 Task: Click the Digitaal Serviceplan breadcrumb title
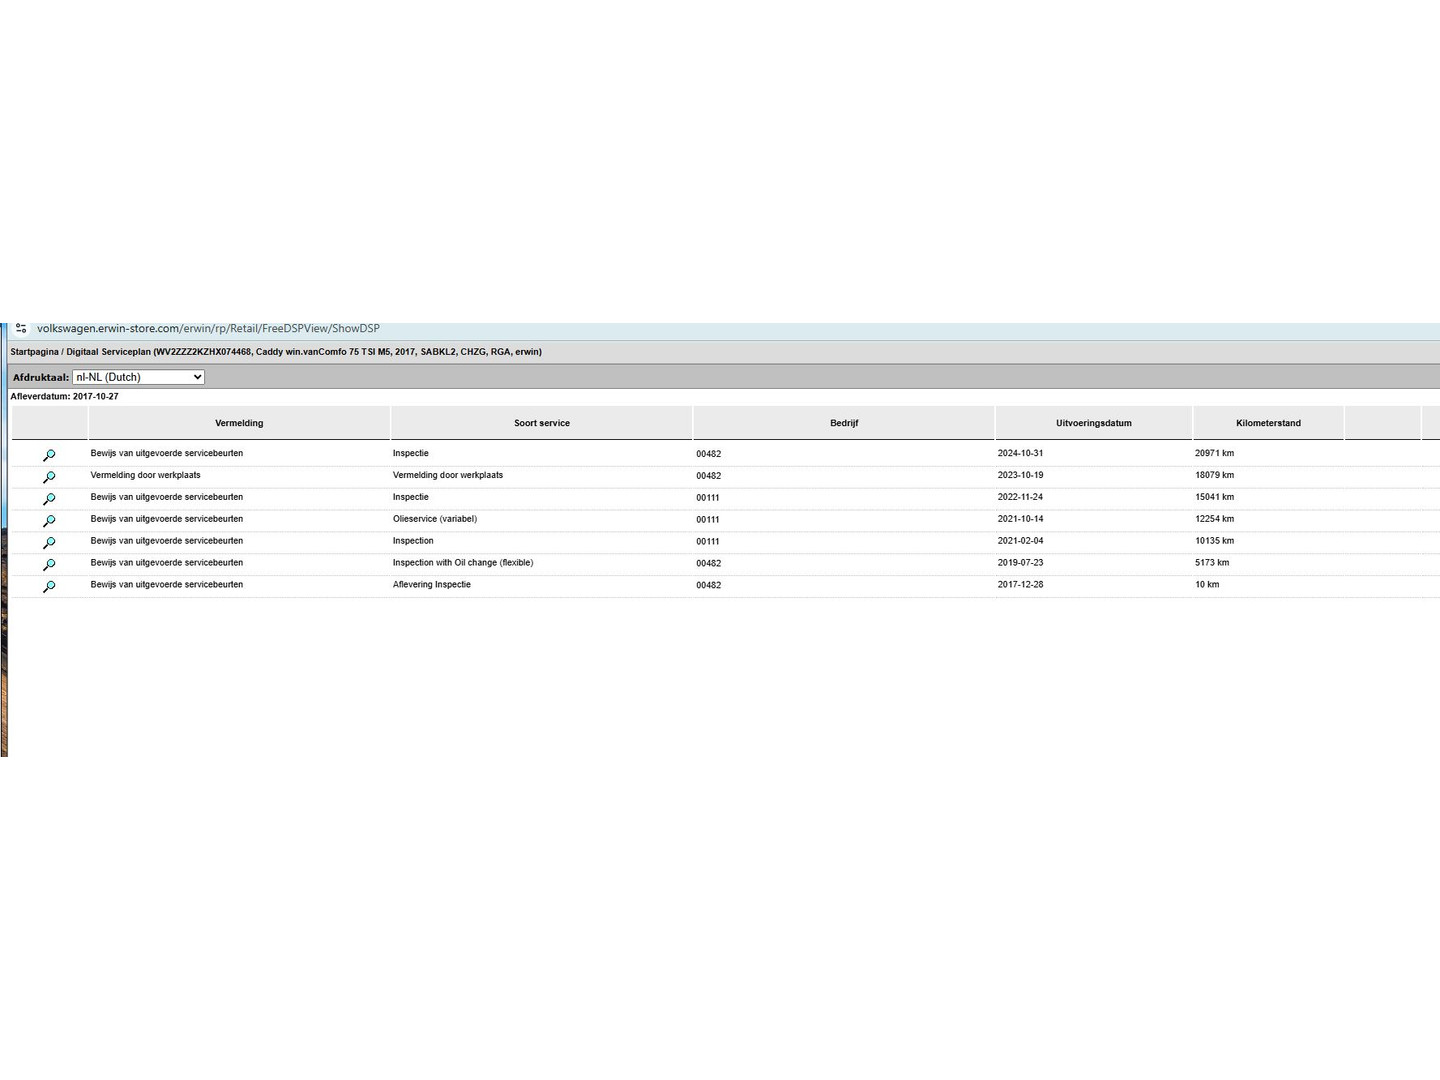tap(108, 352)
